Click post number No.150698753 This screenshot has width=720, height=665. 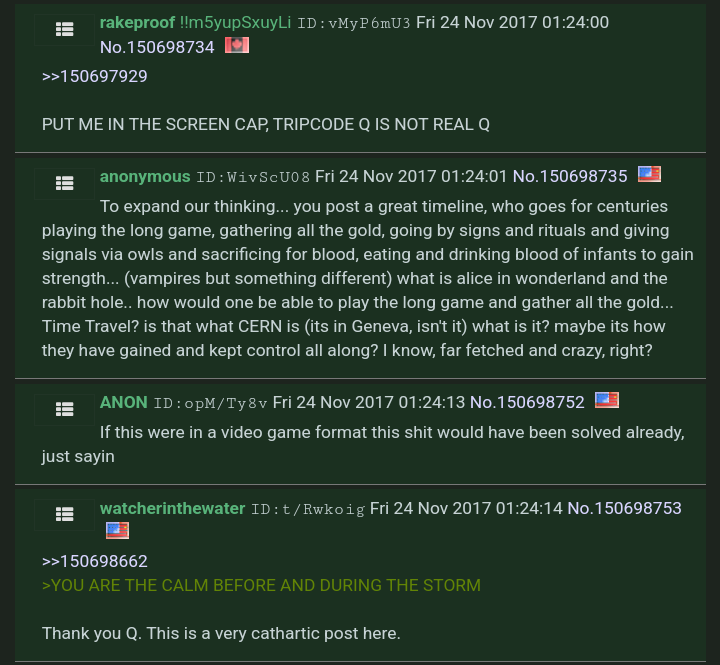coord(624,508)
